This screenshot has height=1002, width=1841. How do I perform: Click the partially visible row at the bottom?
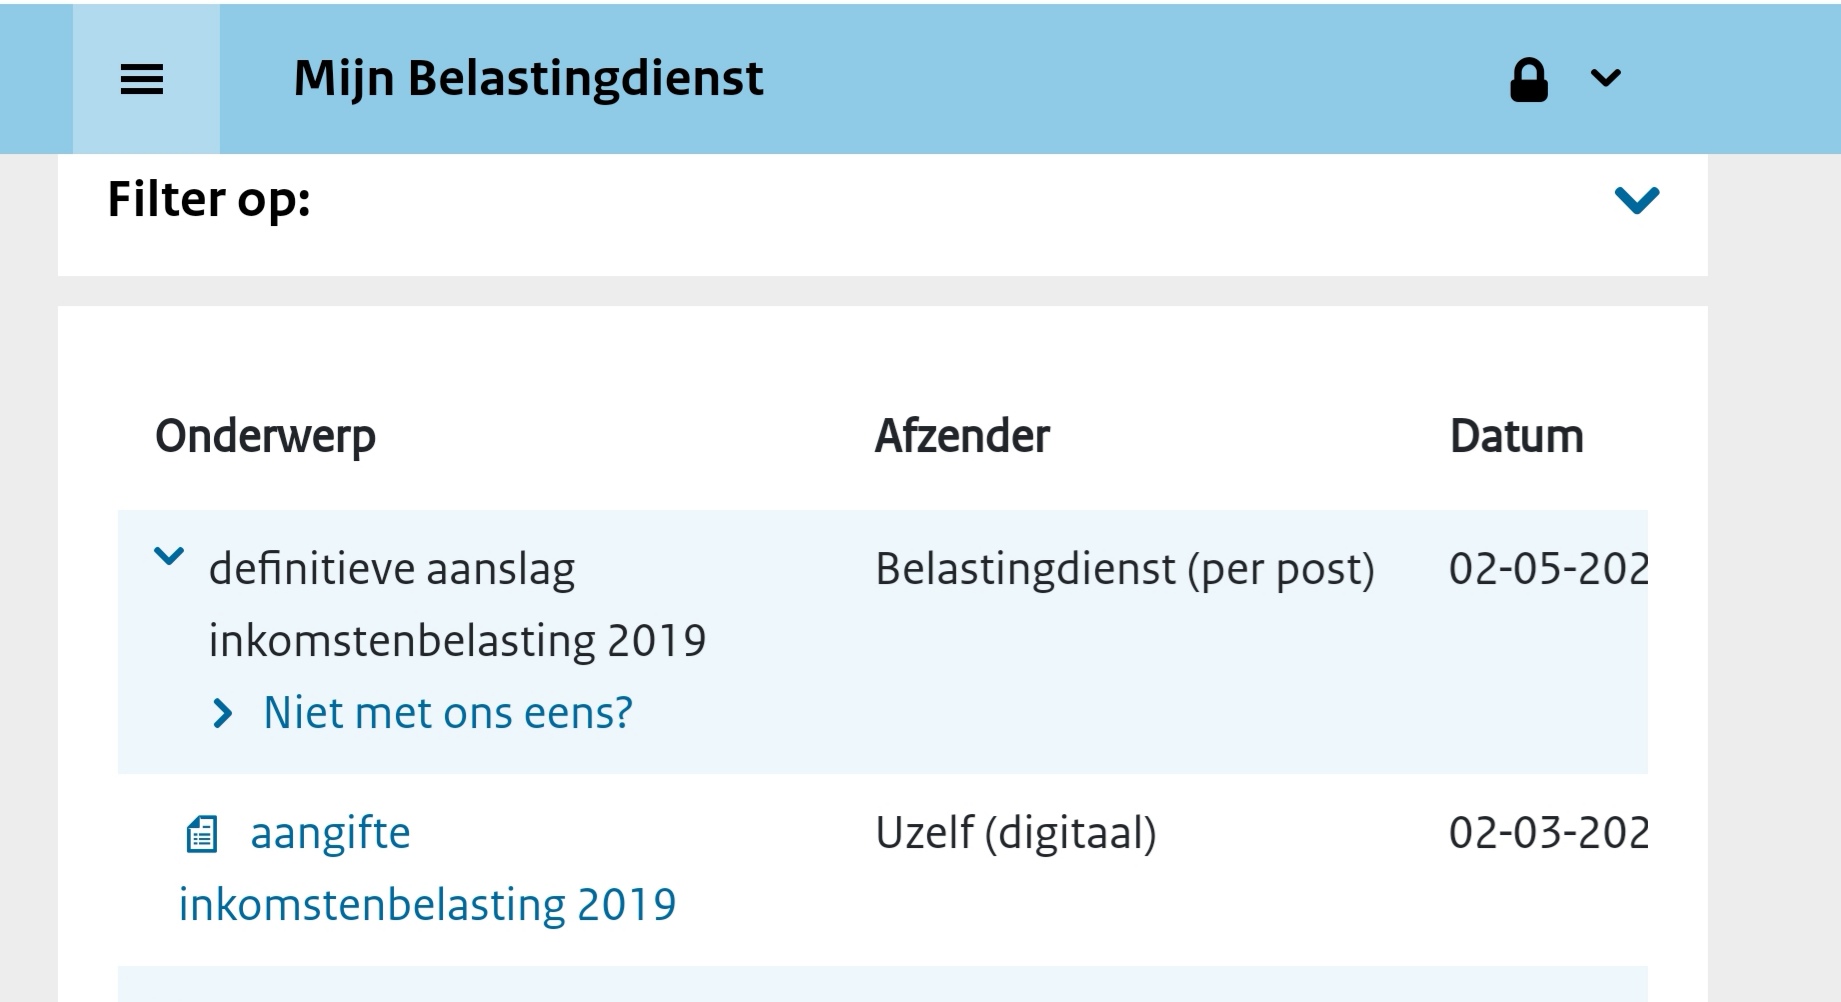click(x=882, y=985)
